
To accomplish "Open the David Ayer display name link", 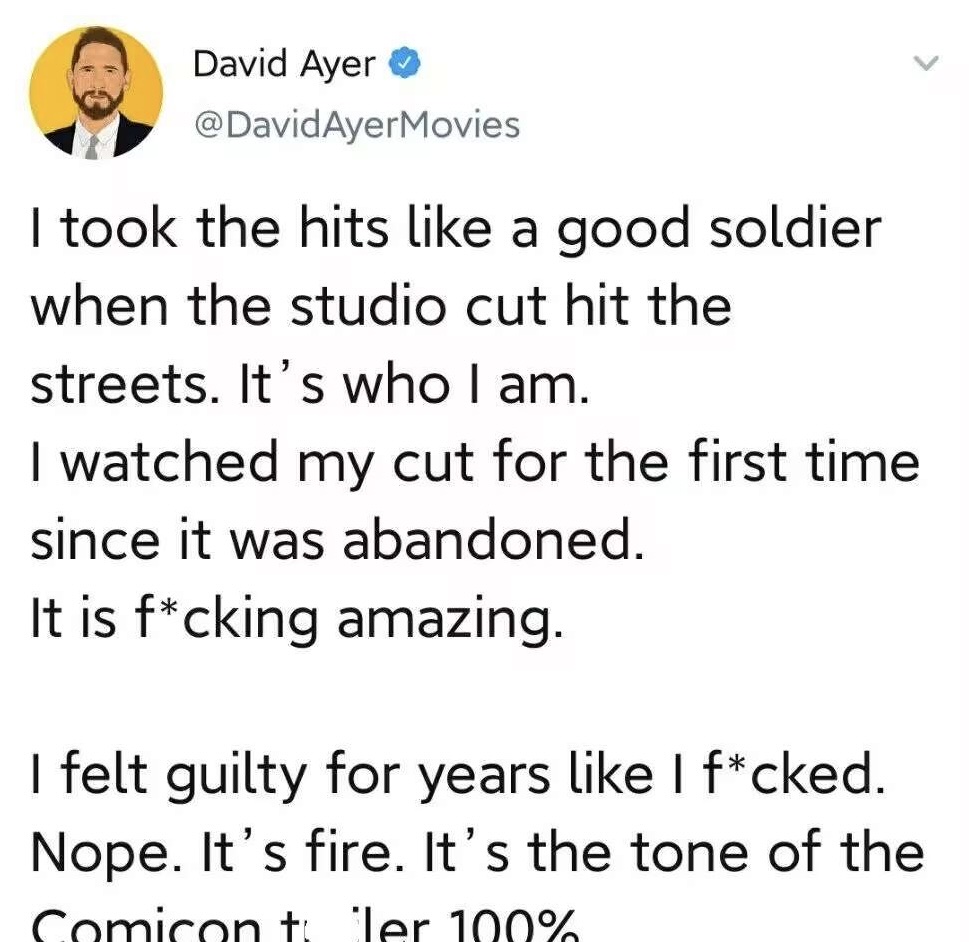I will pos(284,64).
